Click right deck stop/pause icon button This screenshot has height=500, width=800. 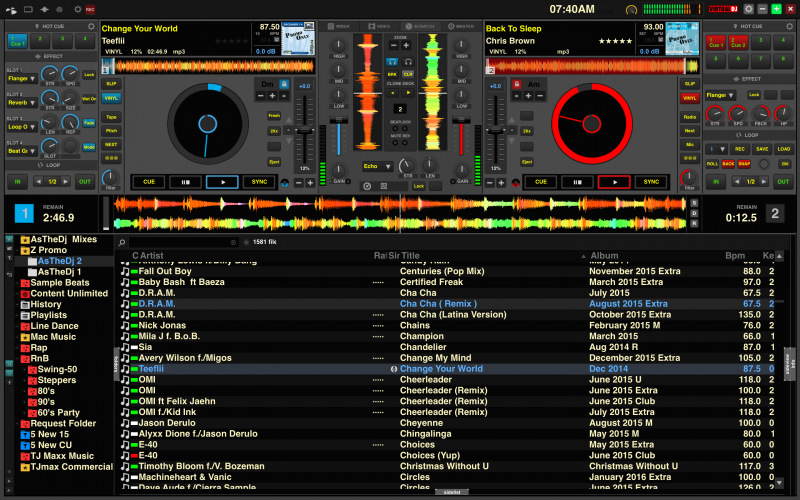(578, 182)
